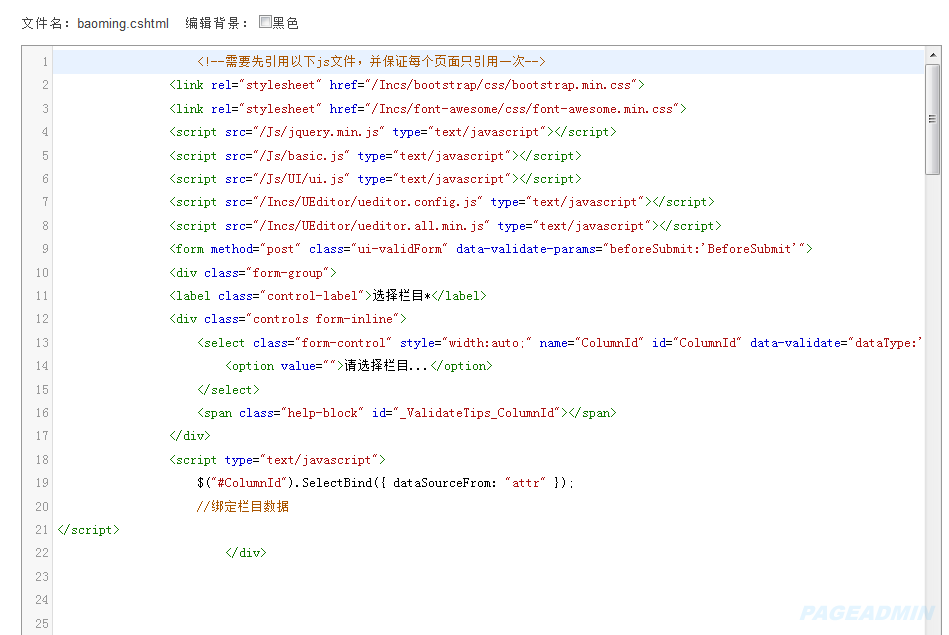
Task: Click the option 请选择栏目... line
Action: tap(359, 366)
